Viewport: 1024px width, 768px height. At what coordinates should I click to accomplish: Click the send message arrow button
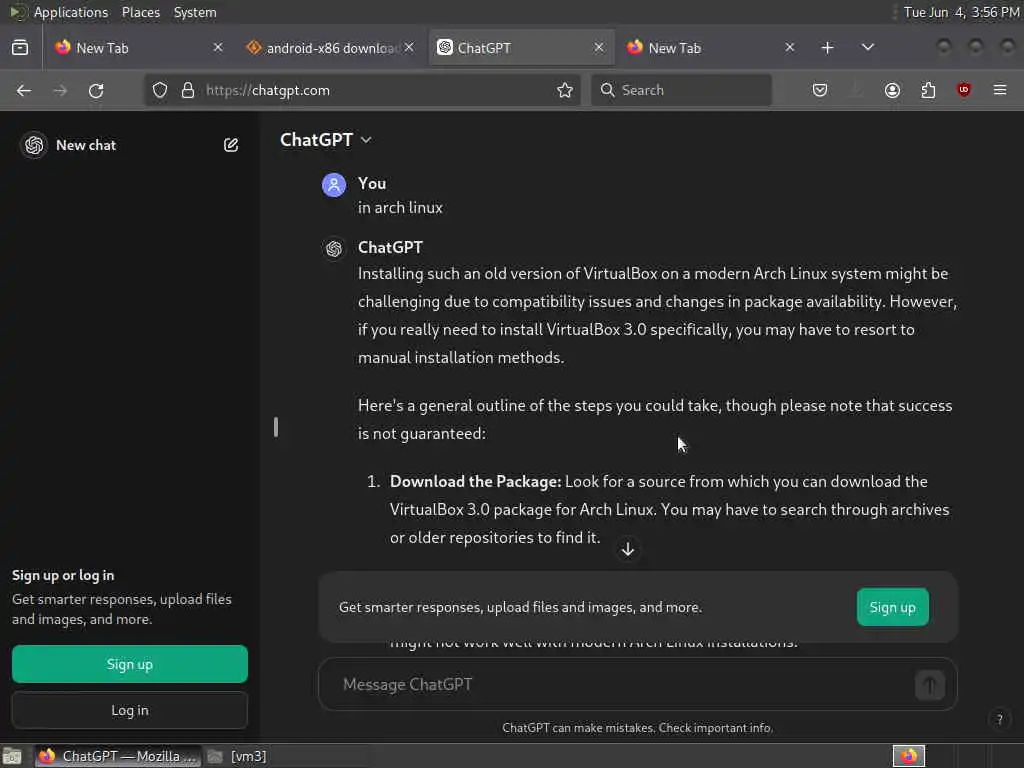pos(929,684)
